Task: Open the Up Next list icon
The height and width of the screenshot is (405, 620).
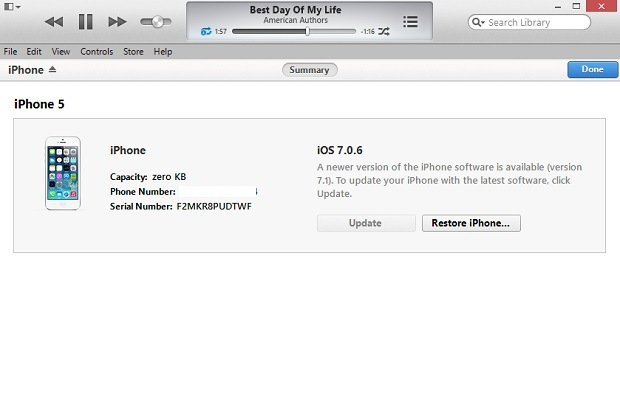Action: click(x=410, y=22)
